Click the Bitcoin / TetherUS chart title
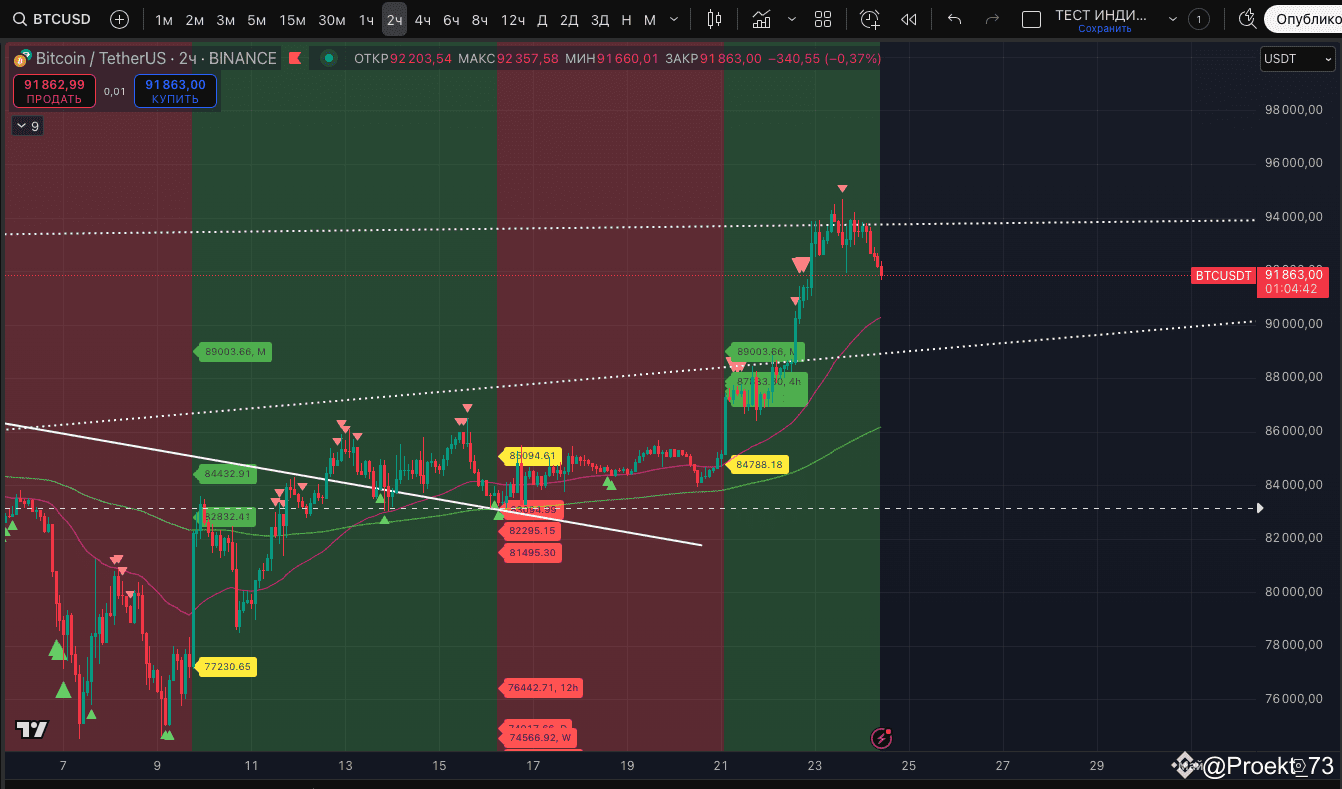1342x789 pixels. (x=156, y=58)
